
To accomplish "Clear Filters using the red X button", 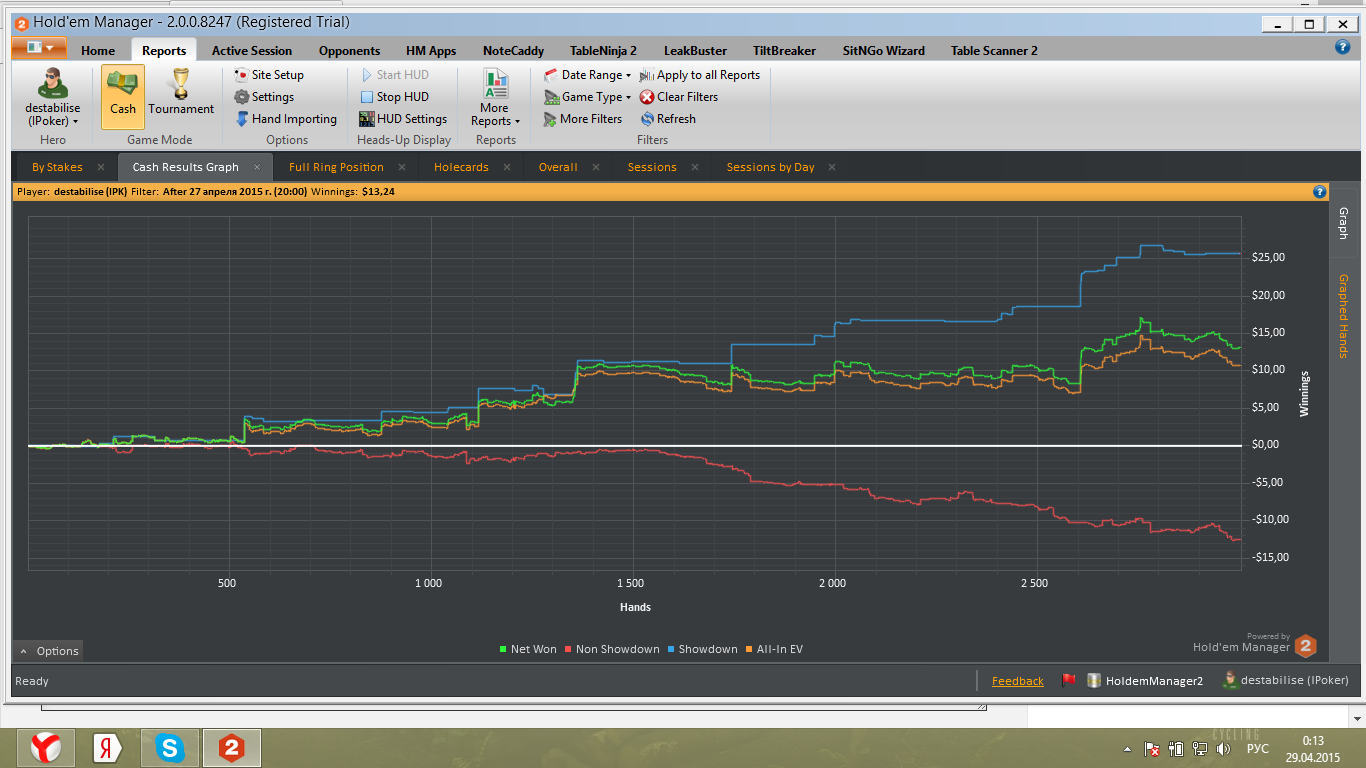I will [679, 97].
